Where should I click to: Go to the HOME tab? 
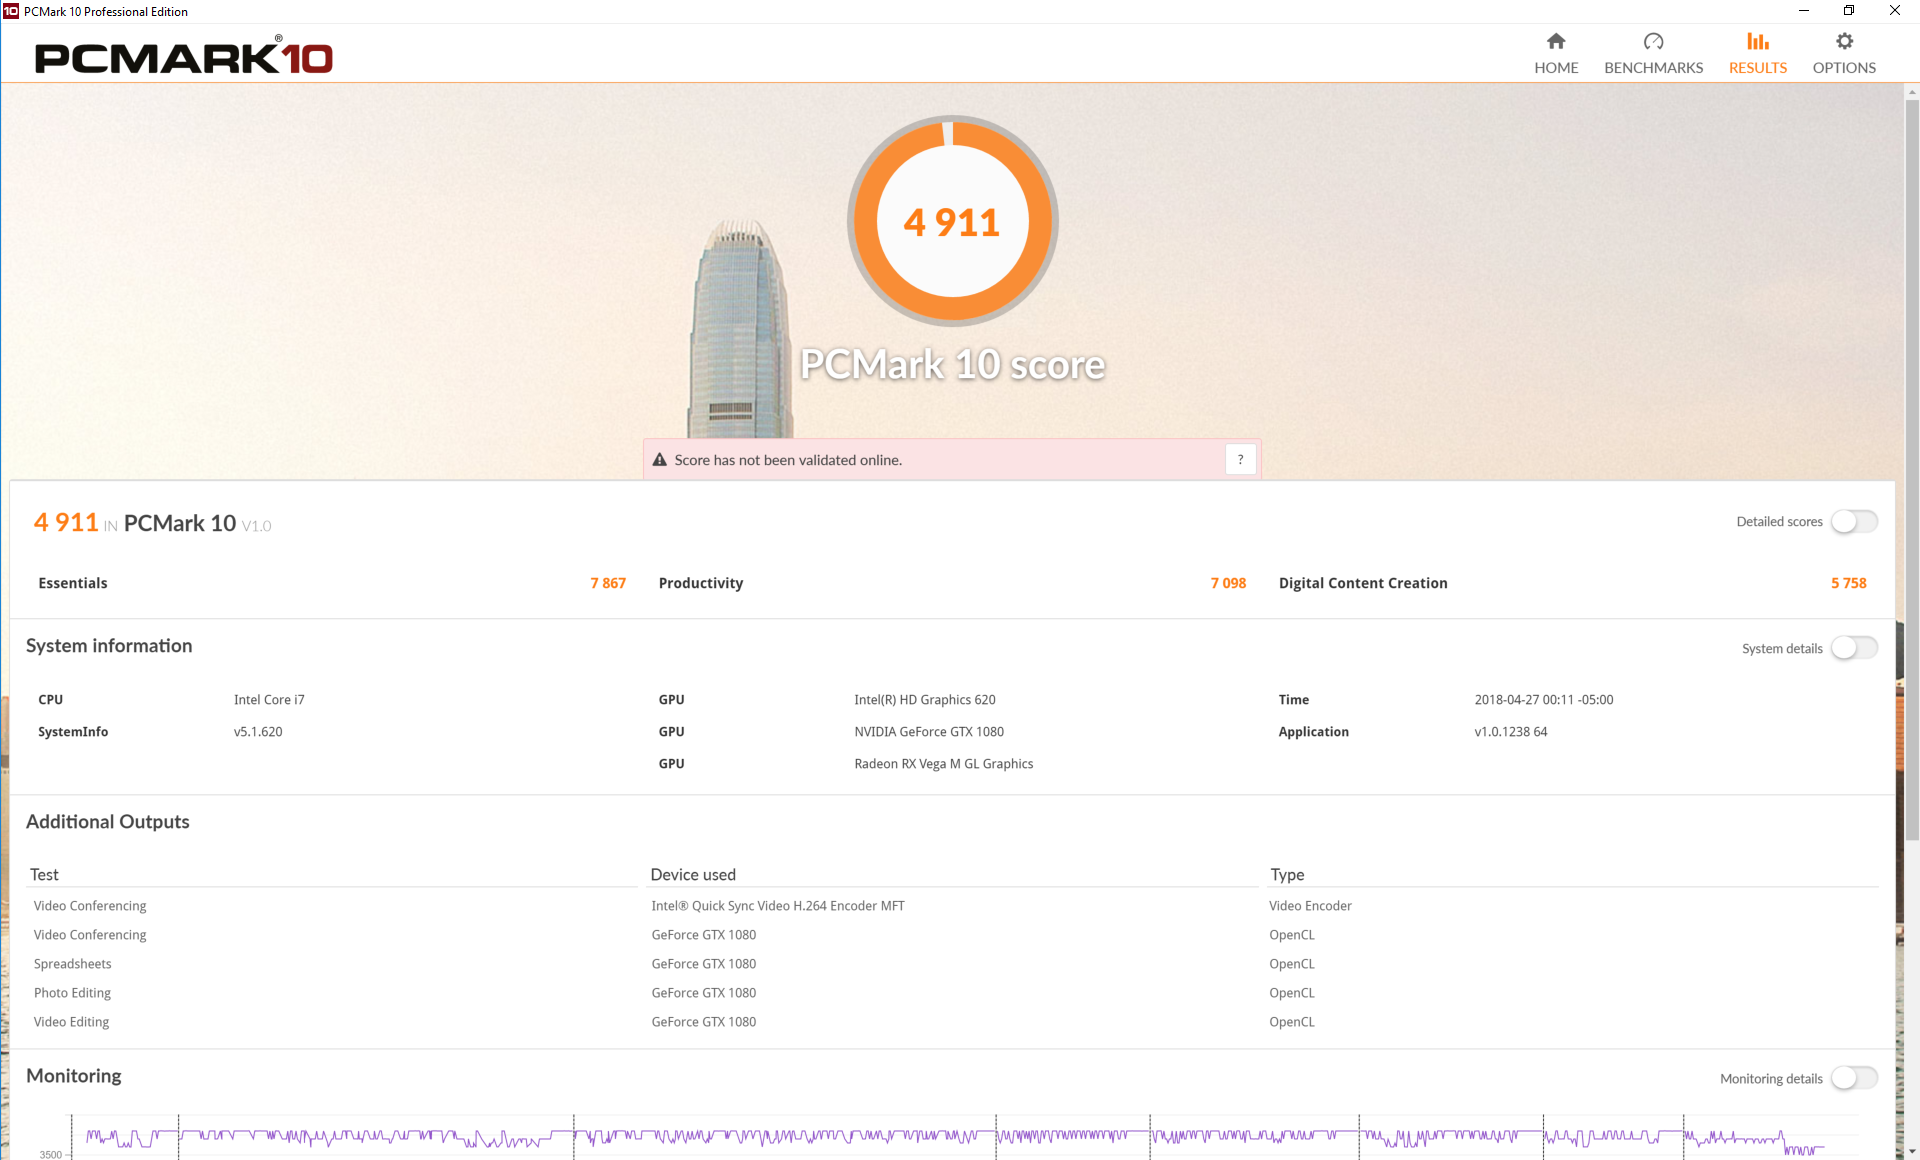pos(1556,53)
